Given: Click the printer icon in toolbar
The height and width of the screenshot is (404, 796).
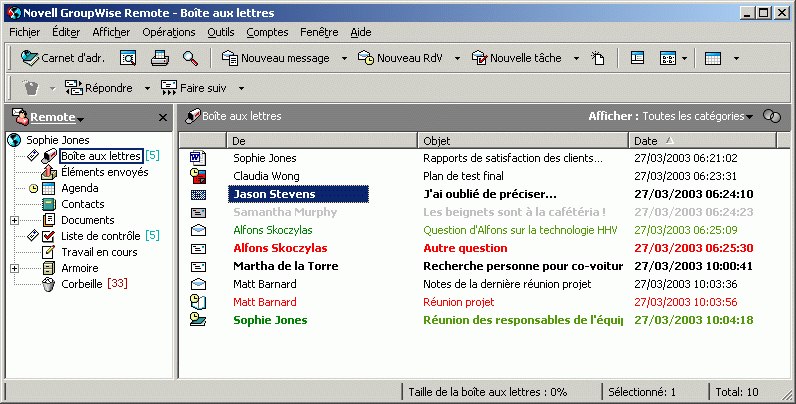Looking at the screenshot, I should tap(159, 58).
